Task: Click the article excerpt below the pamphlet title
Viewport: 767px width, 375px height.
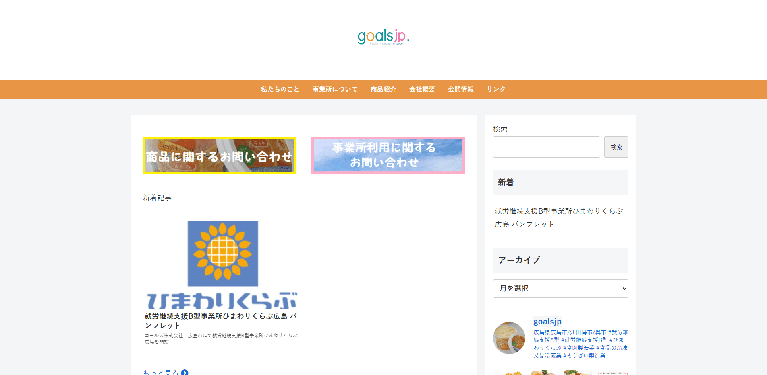Action: [x=221, y=338]
